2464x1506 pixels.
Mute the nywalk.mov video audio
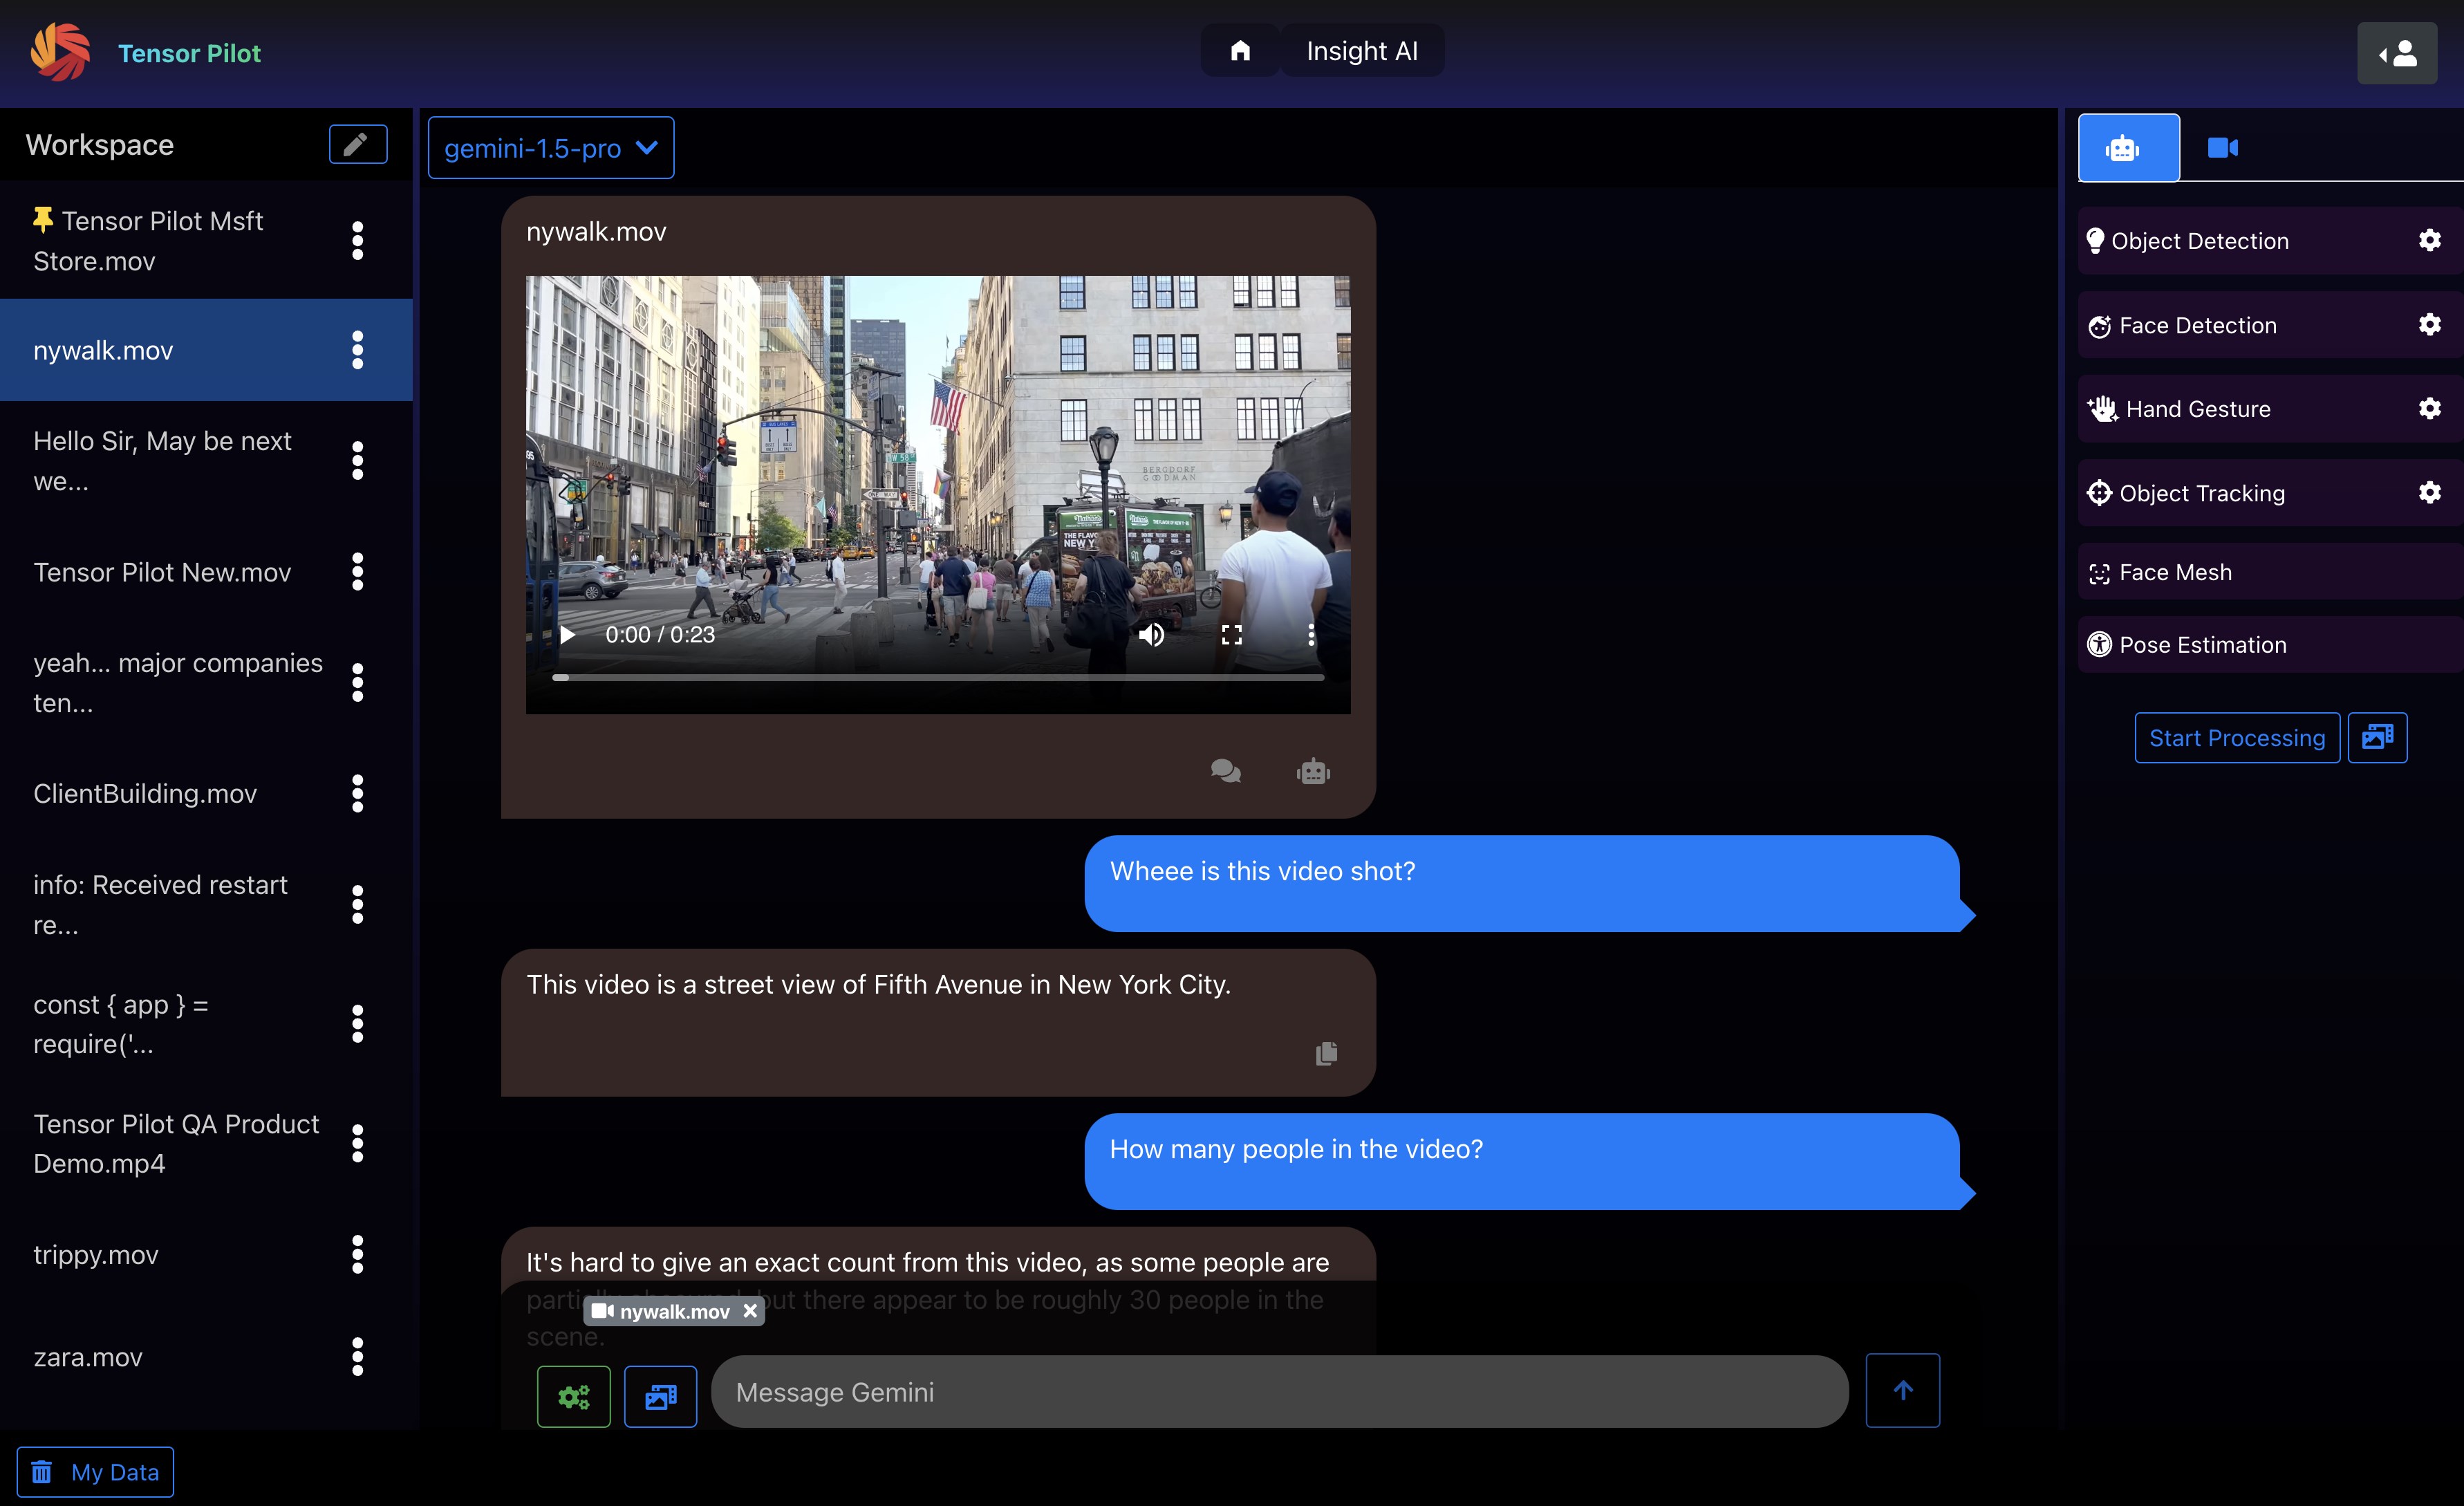click(x=1151, y=635)
